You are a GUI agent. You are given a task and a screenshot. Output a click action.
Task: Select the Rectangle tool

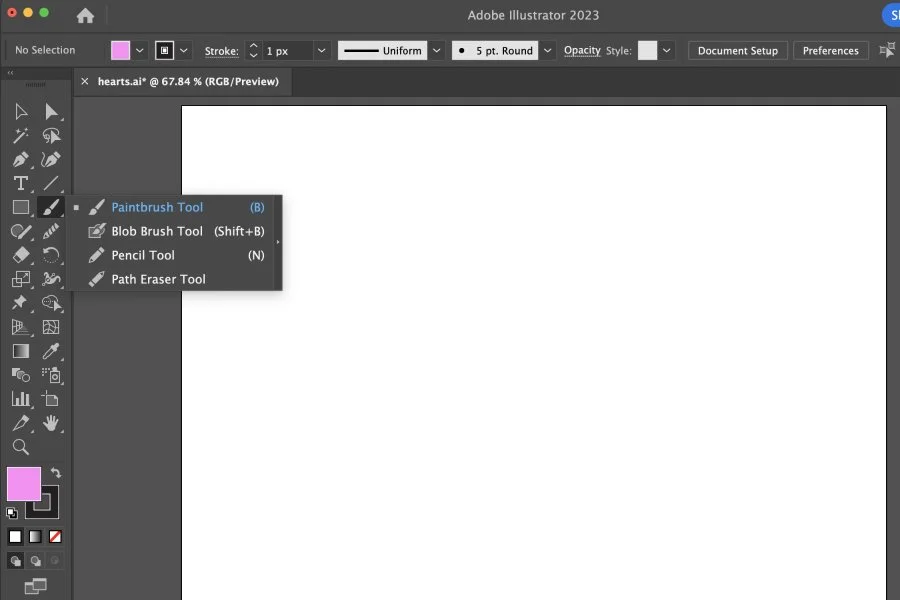coord(21,207)
